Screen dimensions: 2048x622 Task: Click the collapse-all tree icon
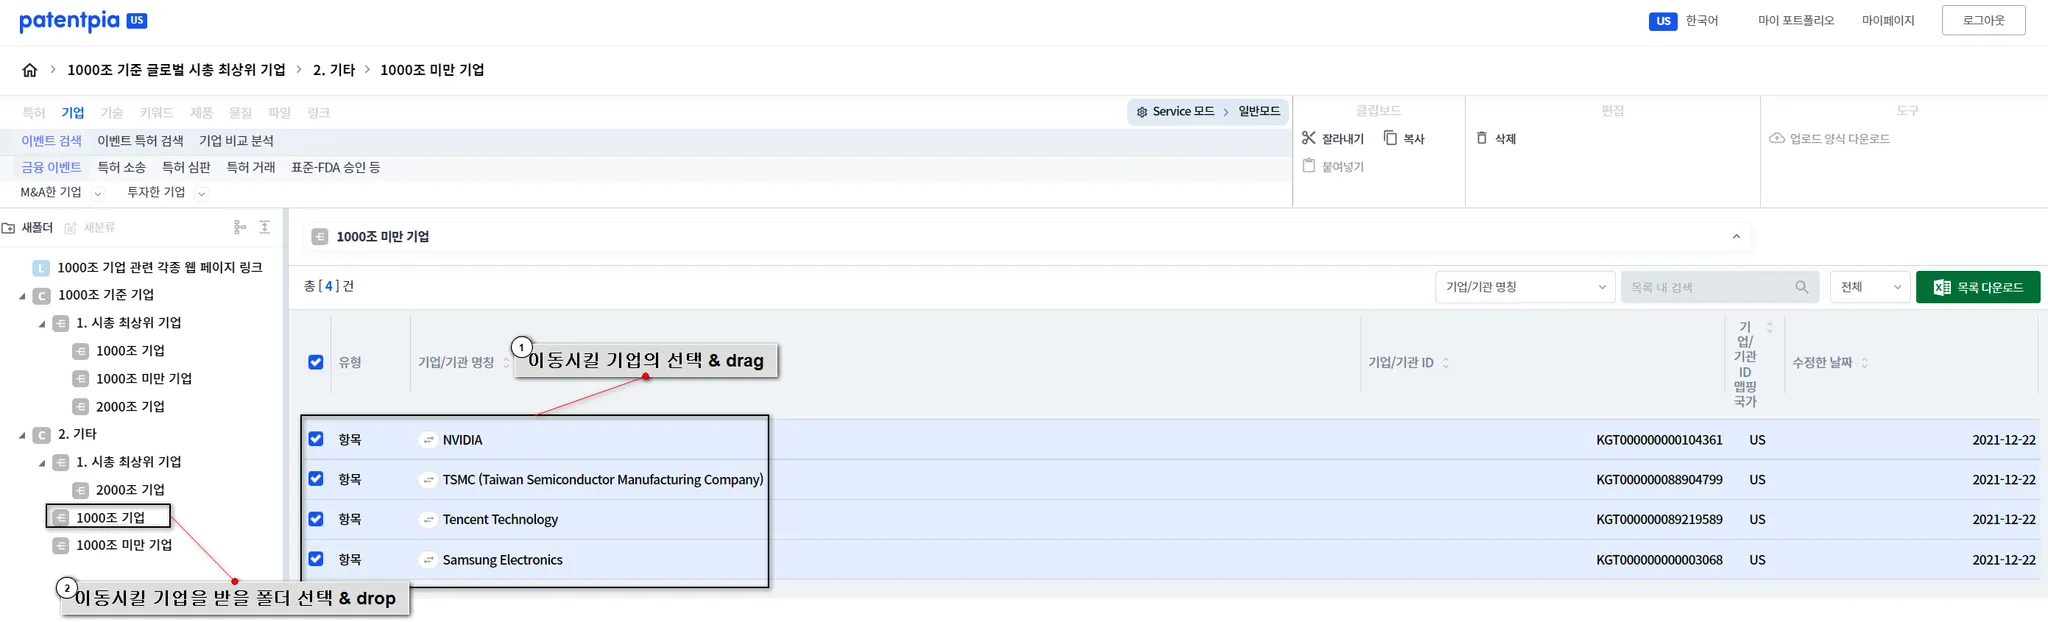click(265, 227)
